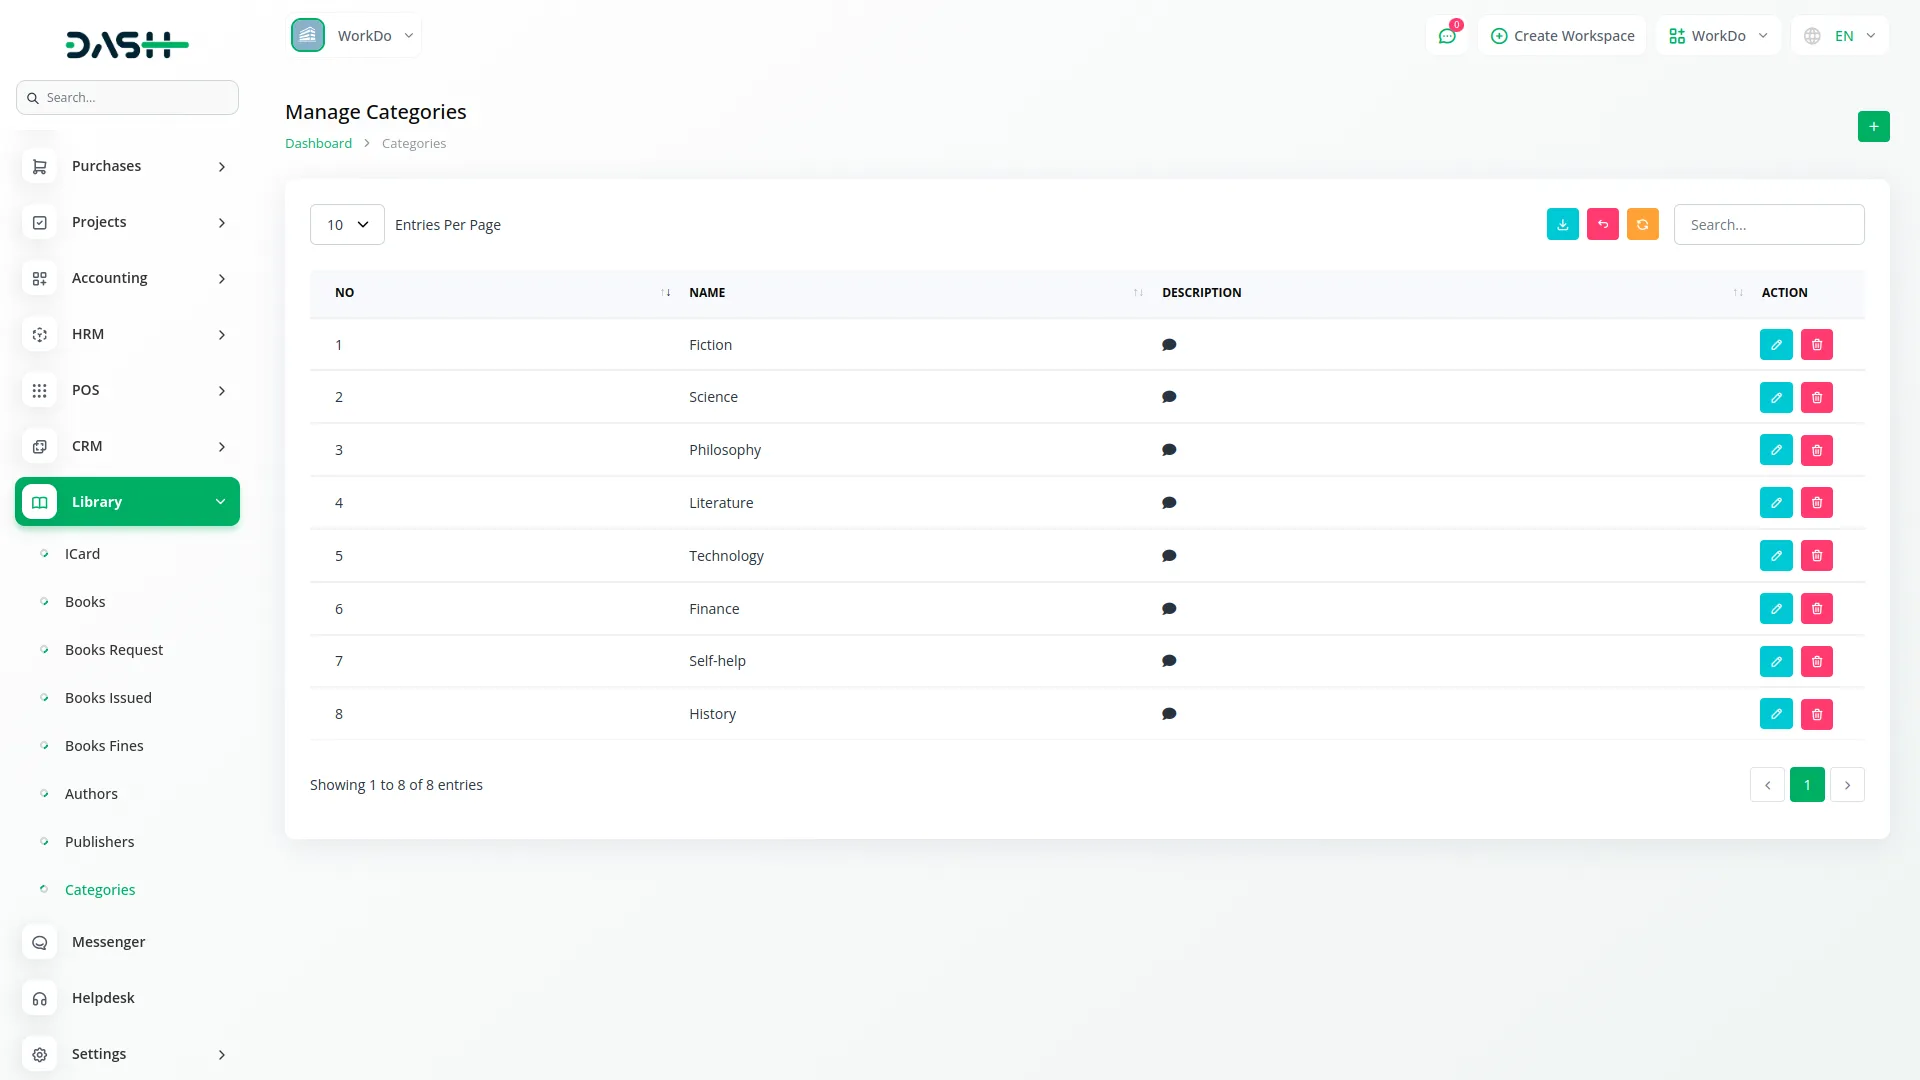Click the pink import arrow icon
Screen dimensions: 1920x1080
1602,224
